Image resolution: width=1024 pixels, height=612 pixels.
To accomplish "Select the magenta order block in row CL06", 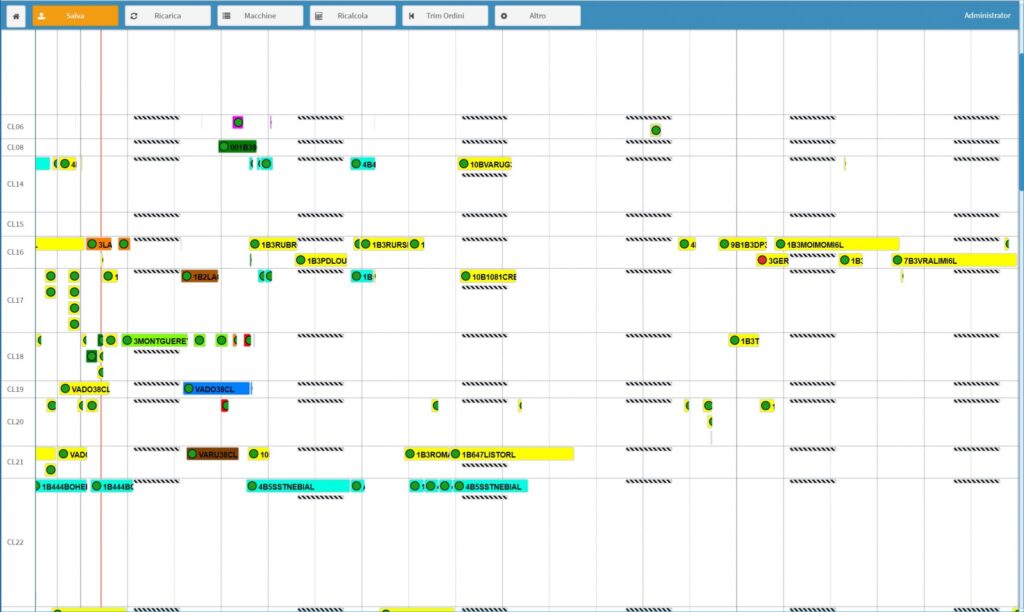I will (x=238, y=122).
